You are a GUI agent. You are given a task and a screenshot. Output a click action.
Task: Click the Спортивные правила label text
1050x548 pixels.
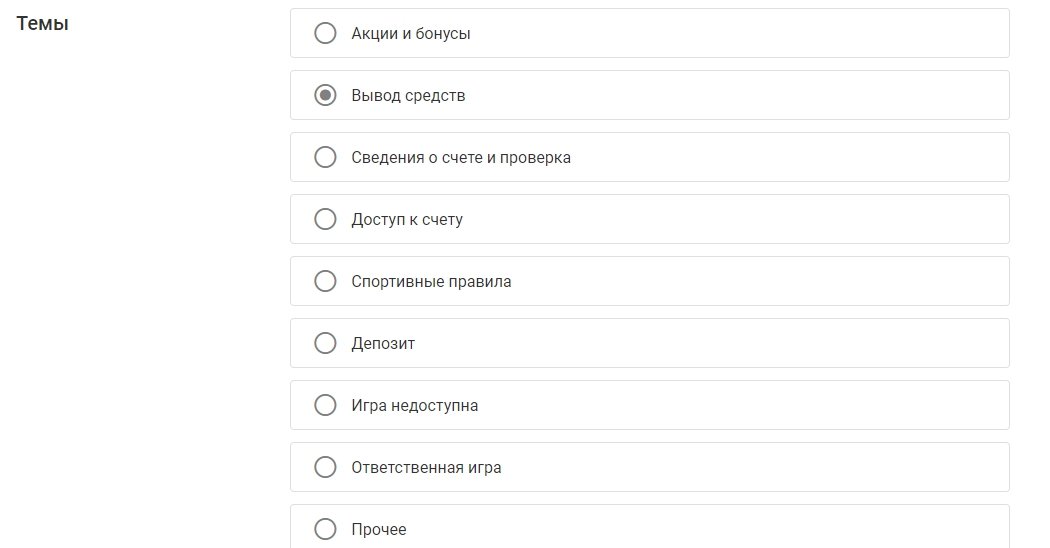(x=431, y=282)
